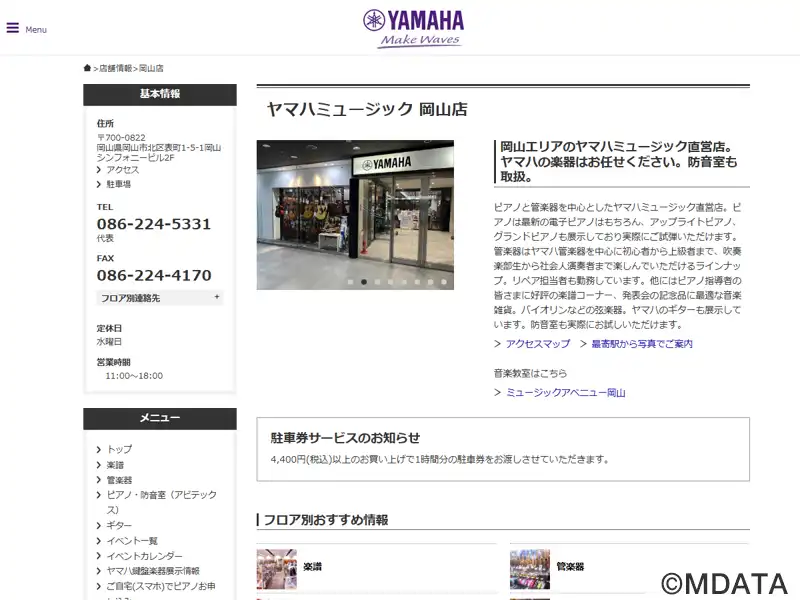The height and width of the screenshot is (600, 800).
Task: Click the 楽譜 floor thumbnail image
Action: point(277,567)
